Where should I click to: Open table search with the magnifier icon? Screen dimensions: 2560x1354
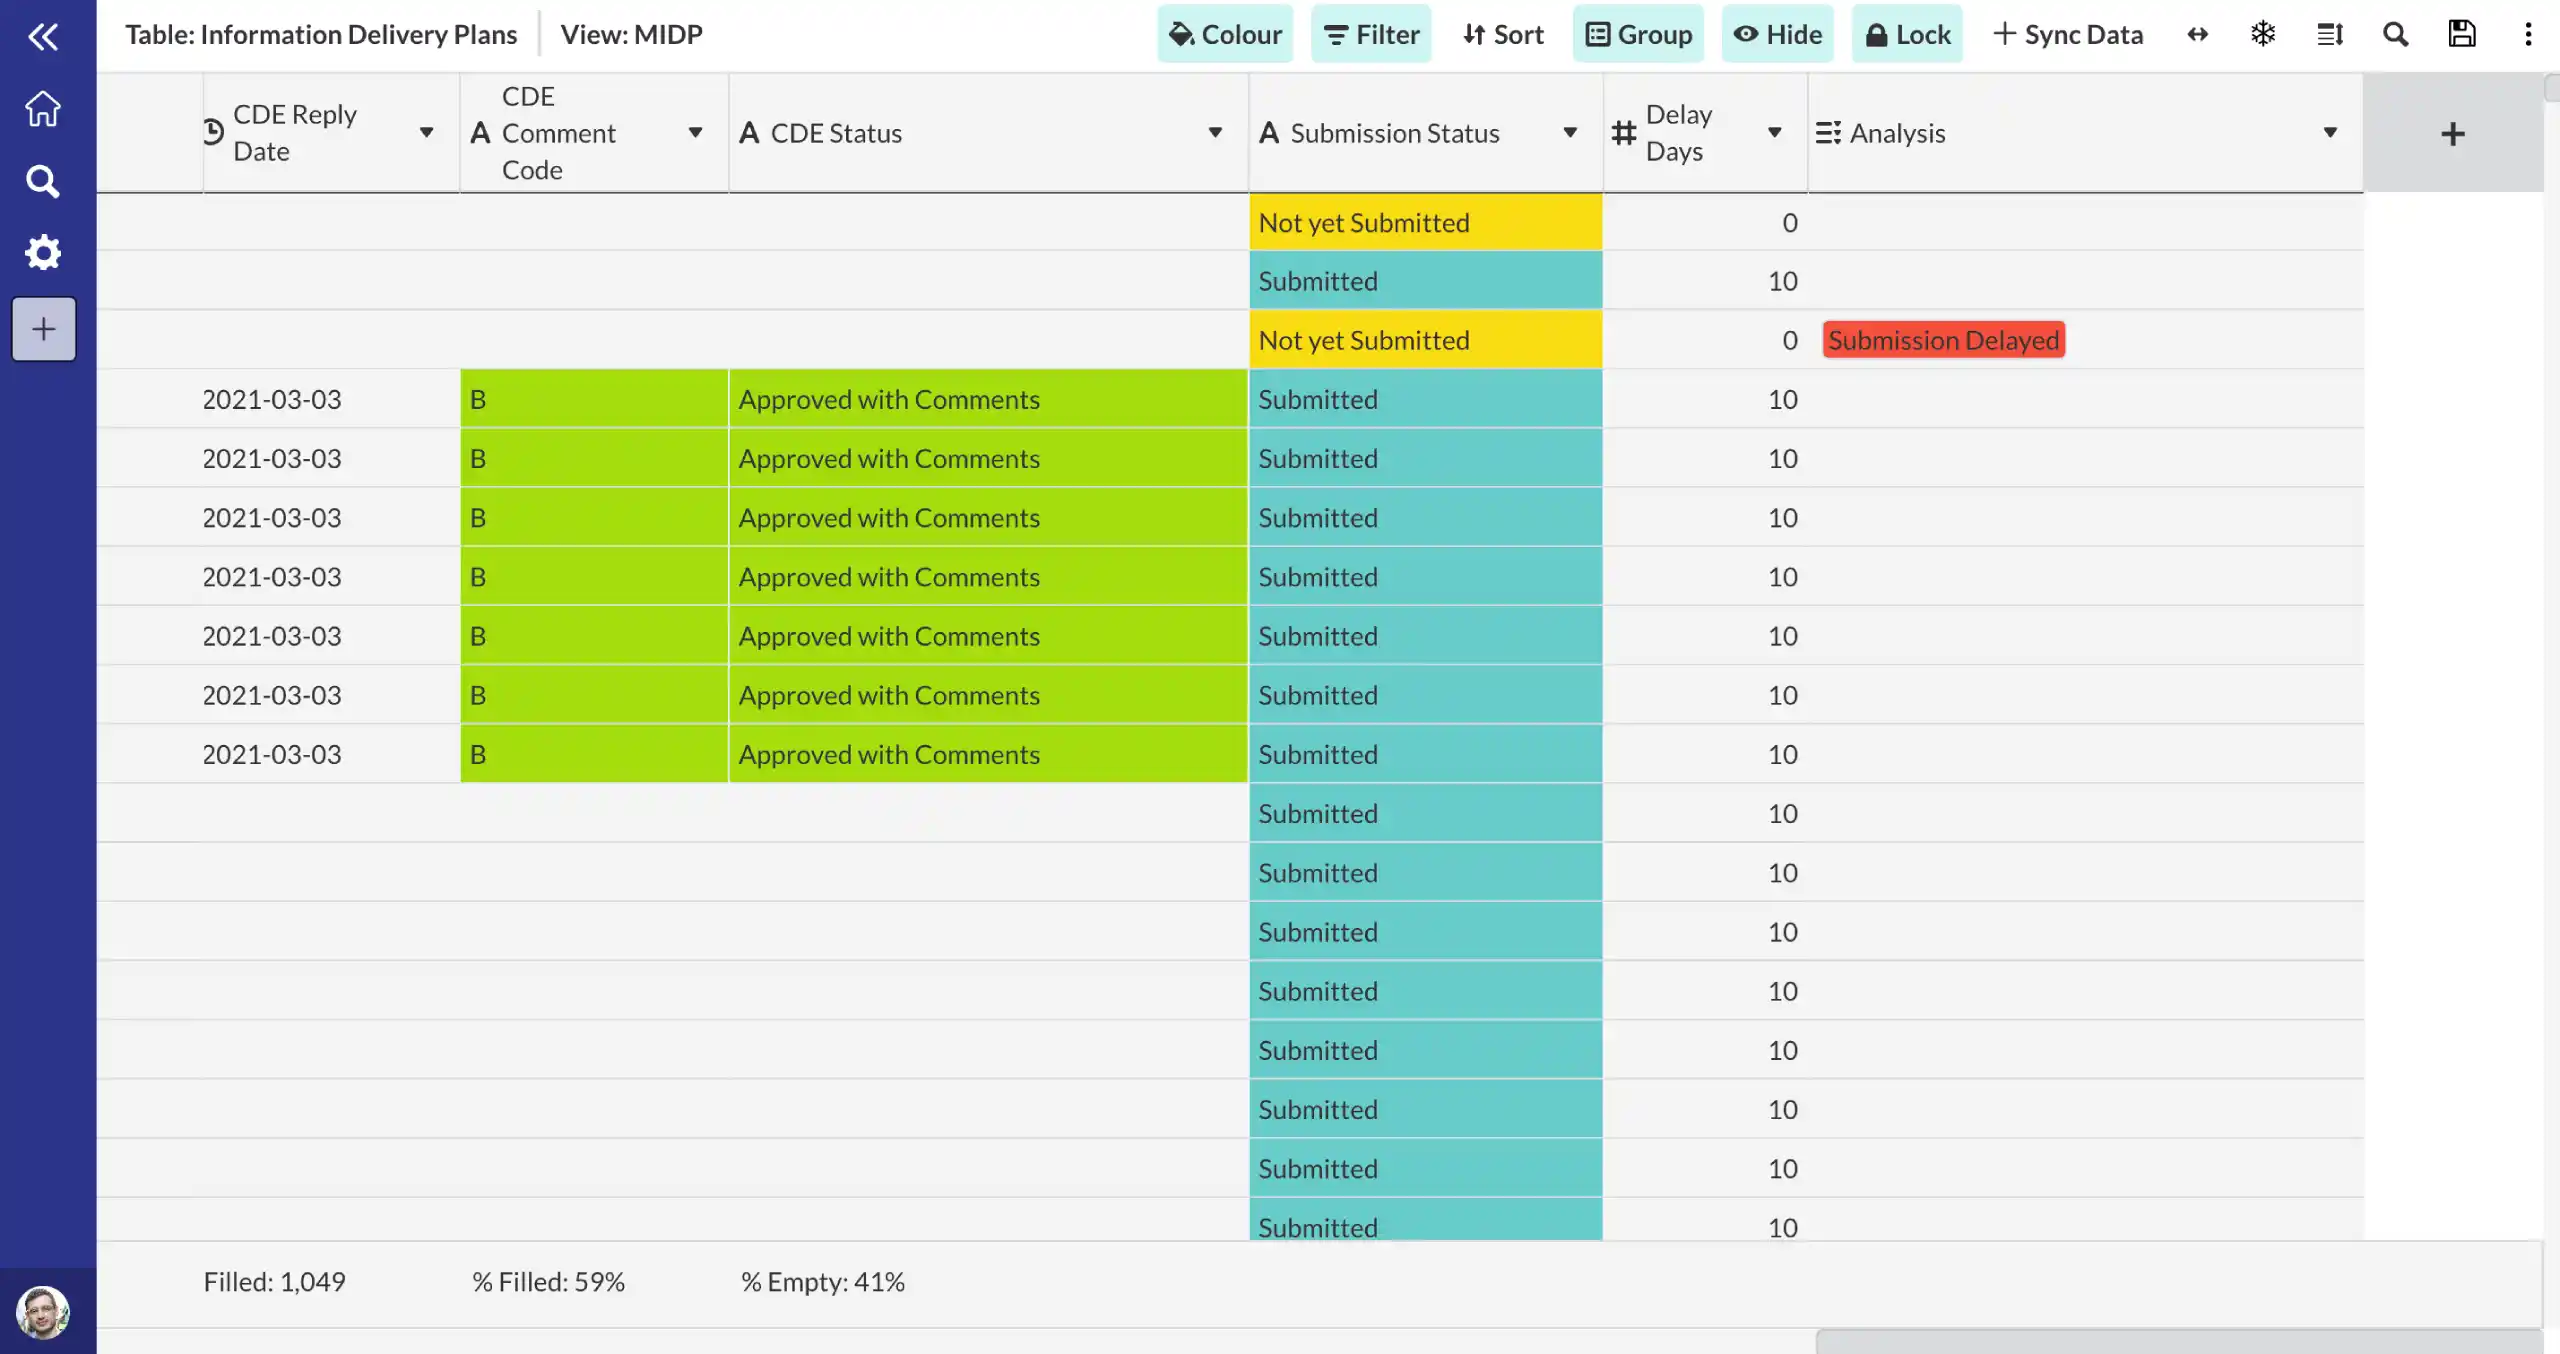2395,33
